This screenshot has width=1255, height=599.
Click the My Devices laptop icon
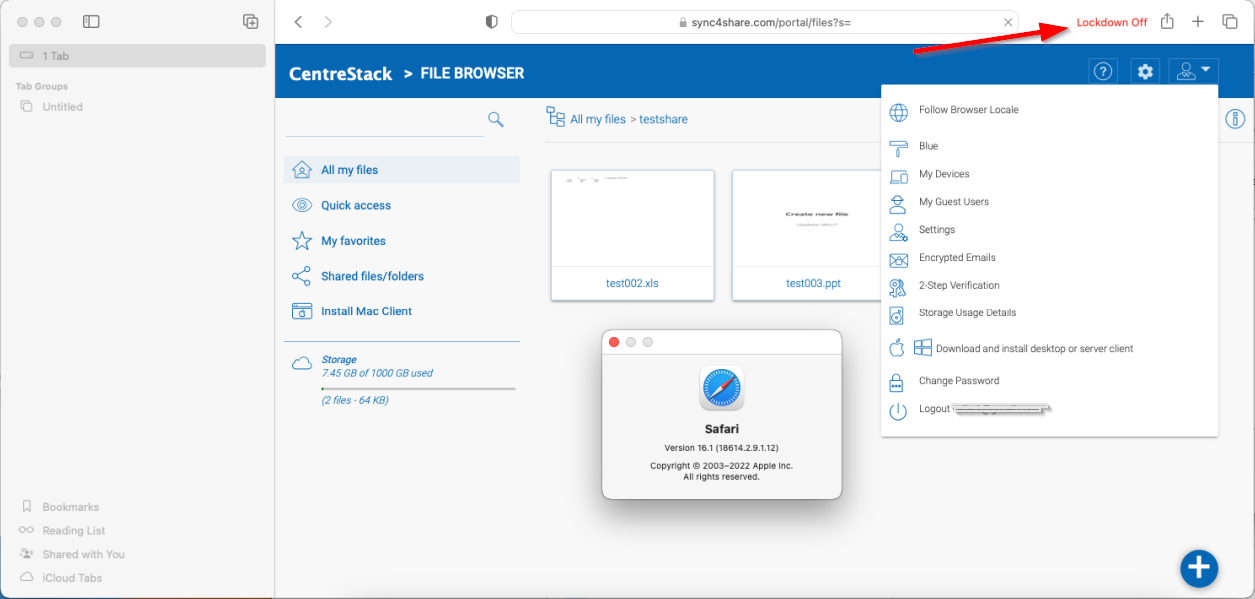[x=898, y=176]
